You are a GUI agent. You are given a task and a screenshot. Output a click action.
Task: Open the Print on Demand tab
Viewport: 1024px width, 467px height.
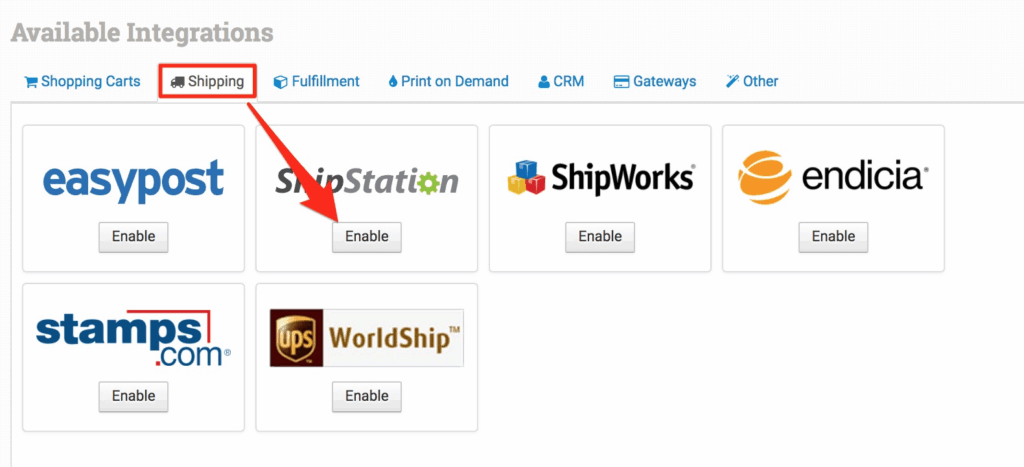tap(448, 81)
